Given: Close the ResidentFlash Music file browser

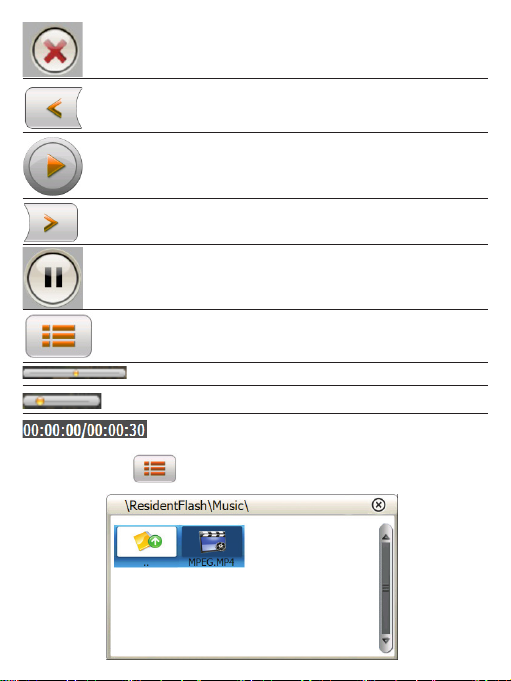Looking at the screenshot, I should tap(378, 505).
